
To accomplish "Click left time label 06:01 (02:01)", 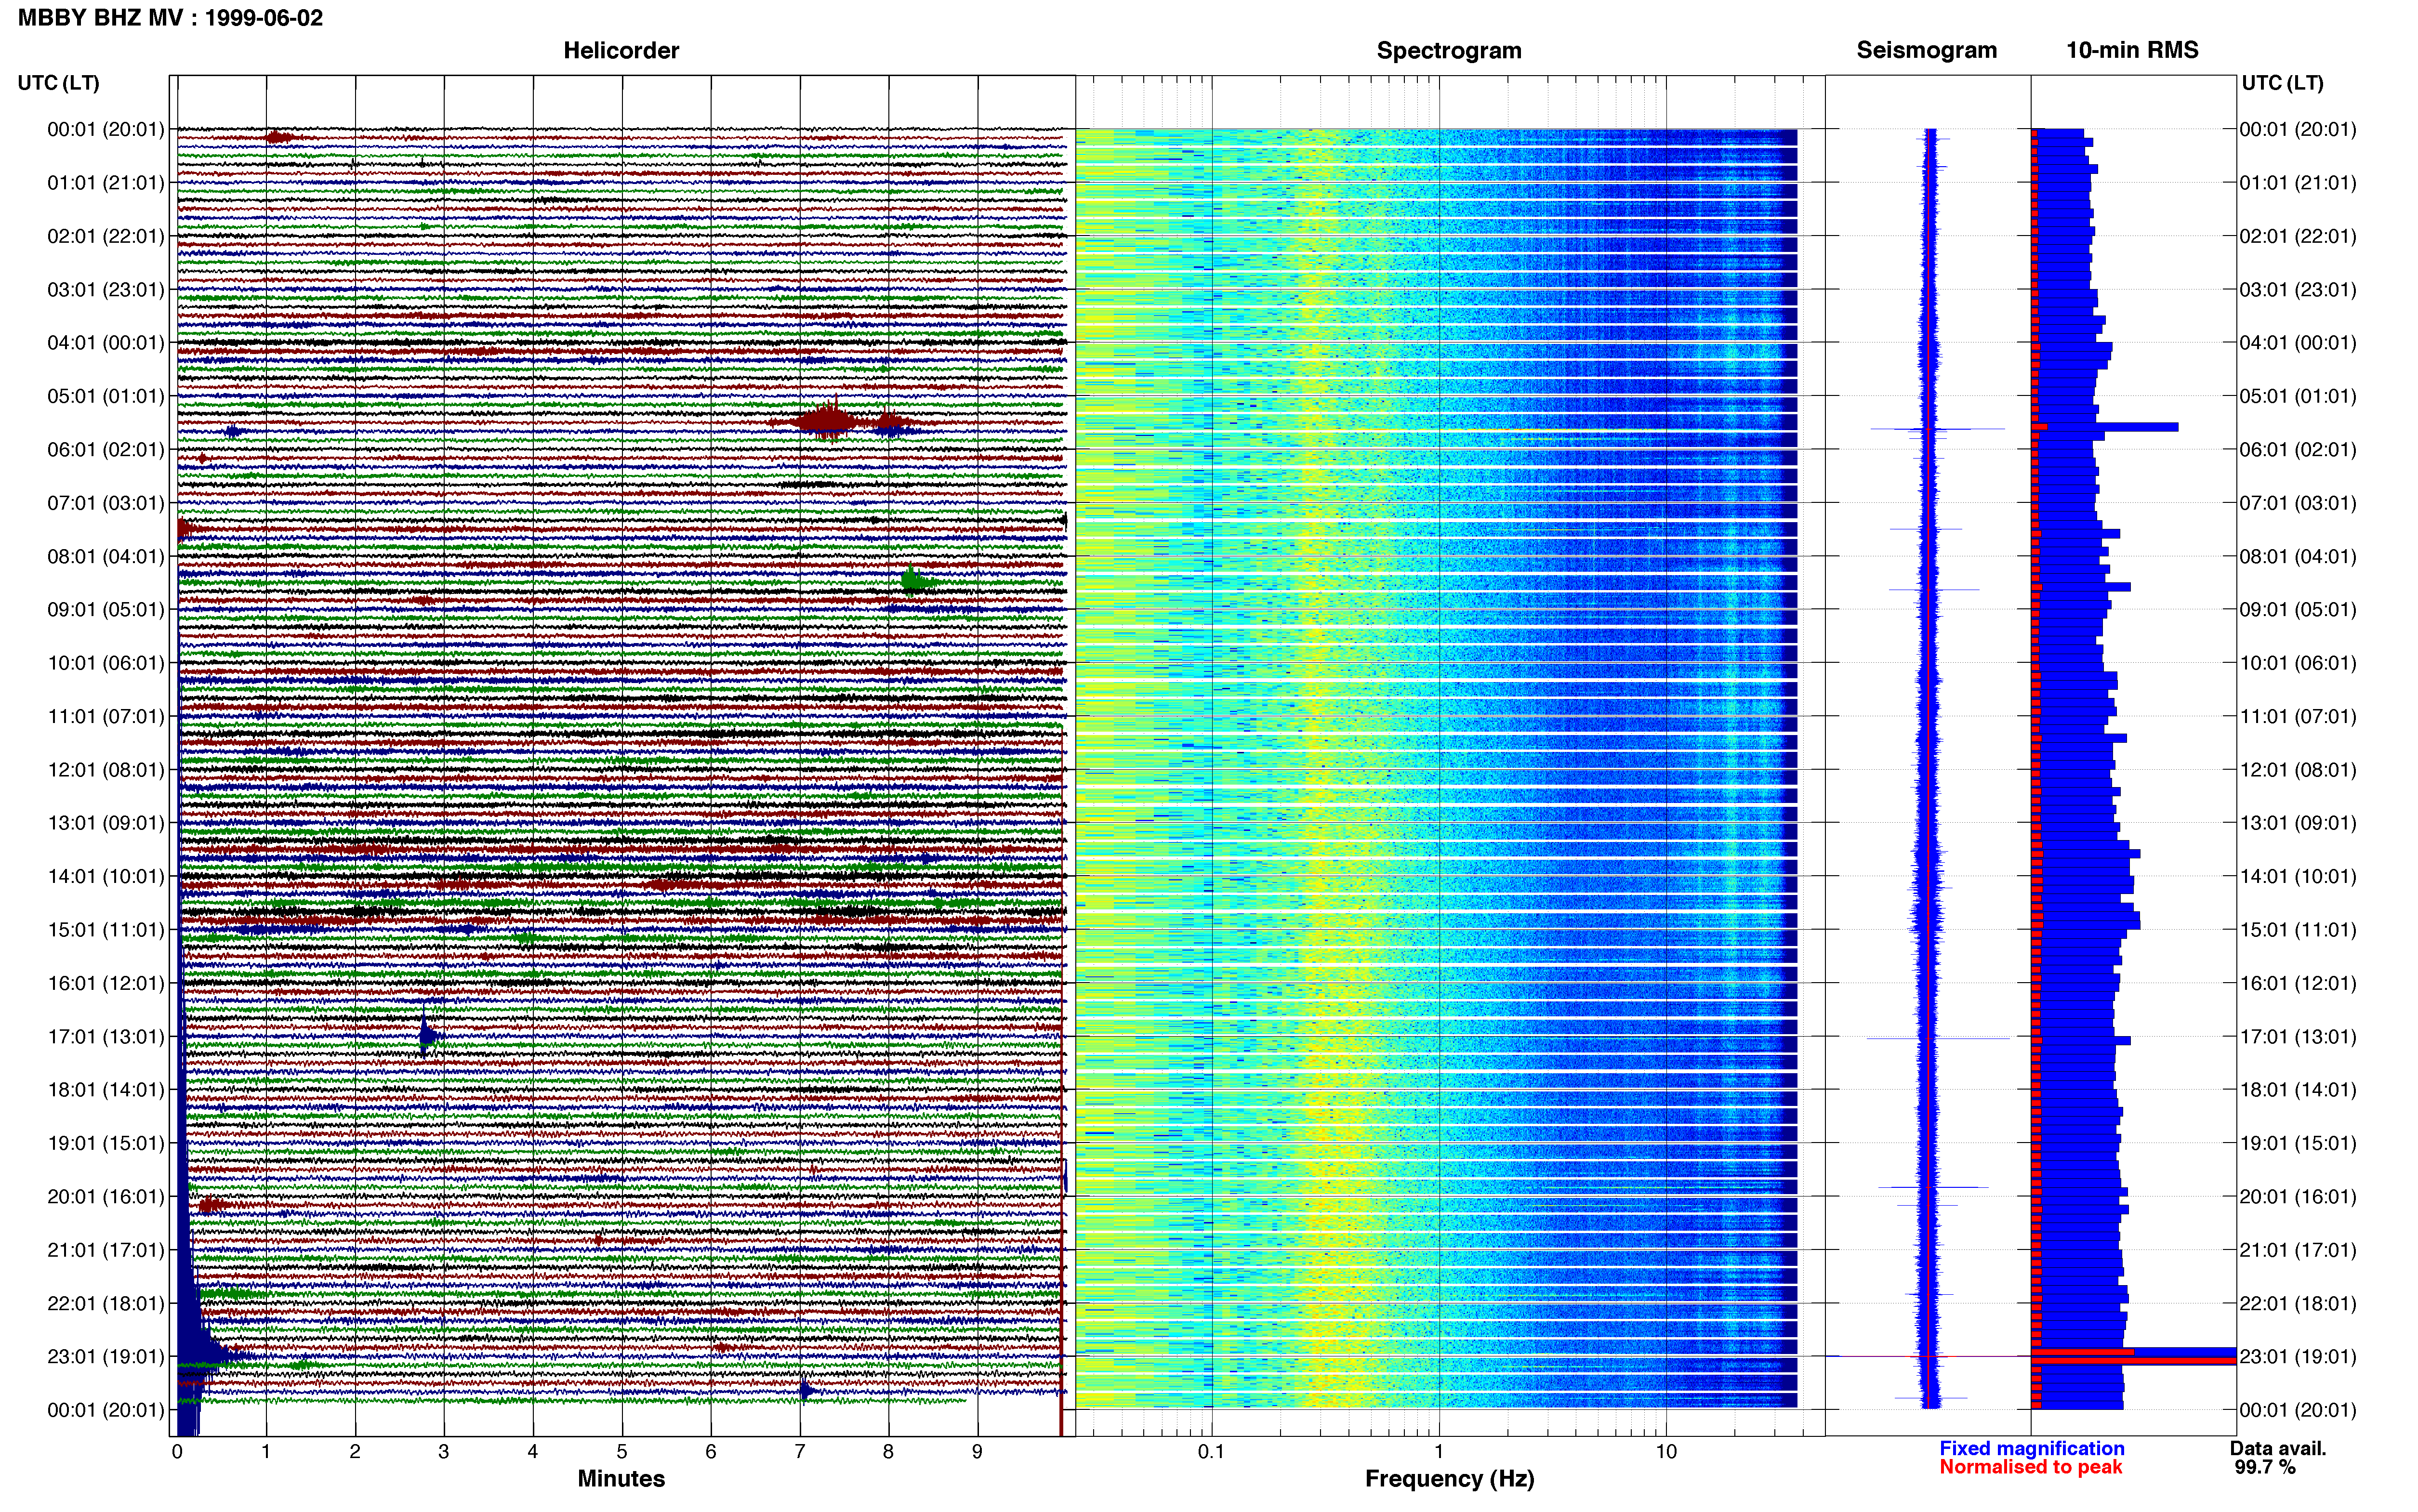I will (x=106, y=450).
